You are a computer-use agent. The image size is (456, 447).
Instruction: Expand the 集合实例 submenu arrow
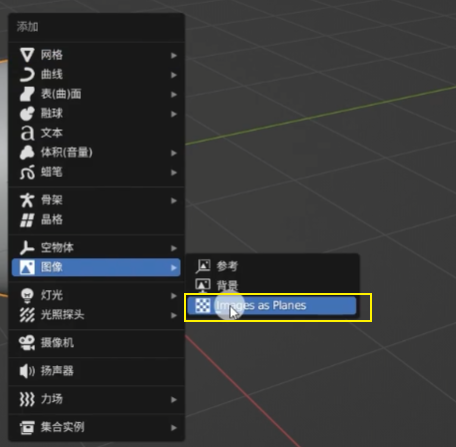[174, 428]
